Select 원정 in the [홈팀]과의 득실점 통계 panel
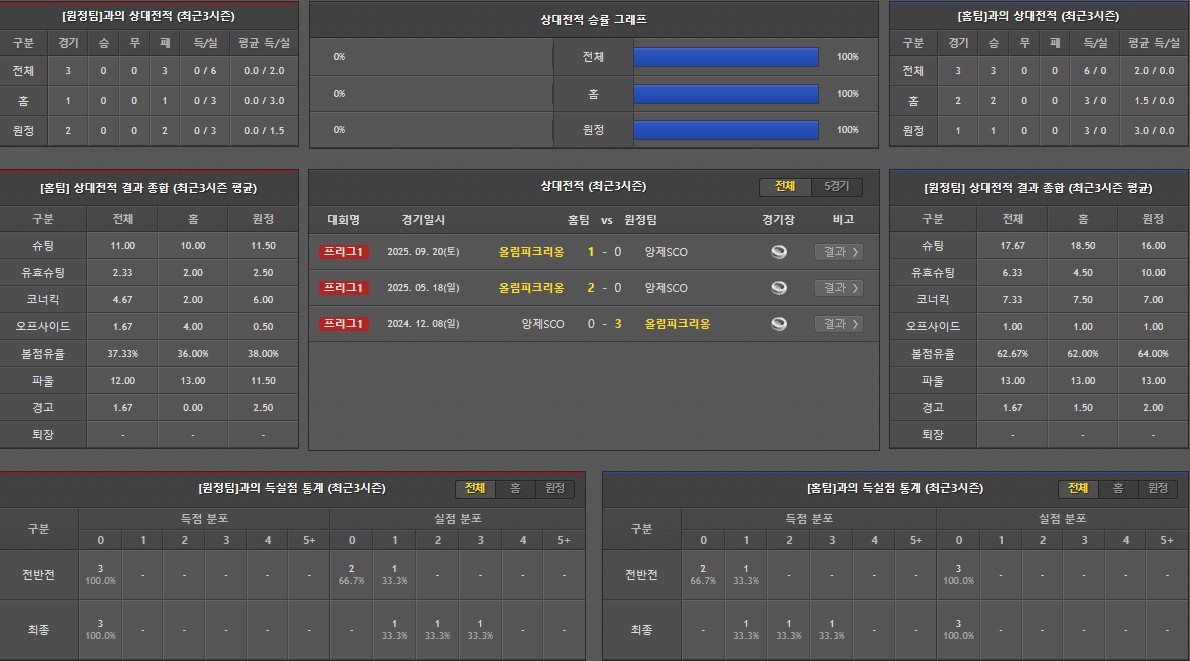This screenshot has width=1190, height=661. point(1157,489)
